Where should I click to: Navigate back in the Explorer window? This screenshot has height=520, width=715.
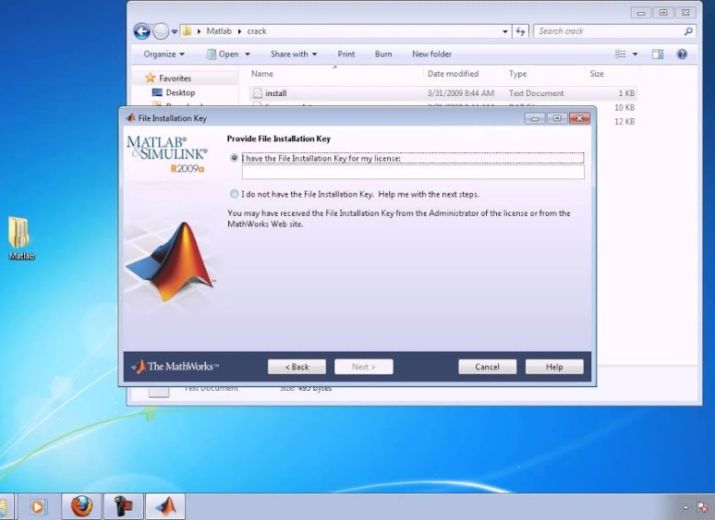coord(142,31)
